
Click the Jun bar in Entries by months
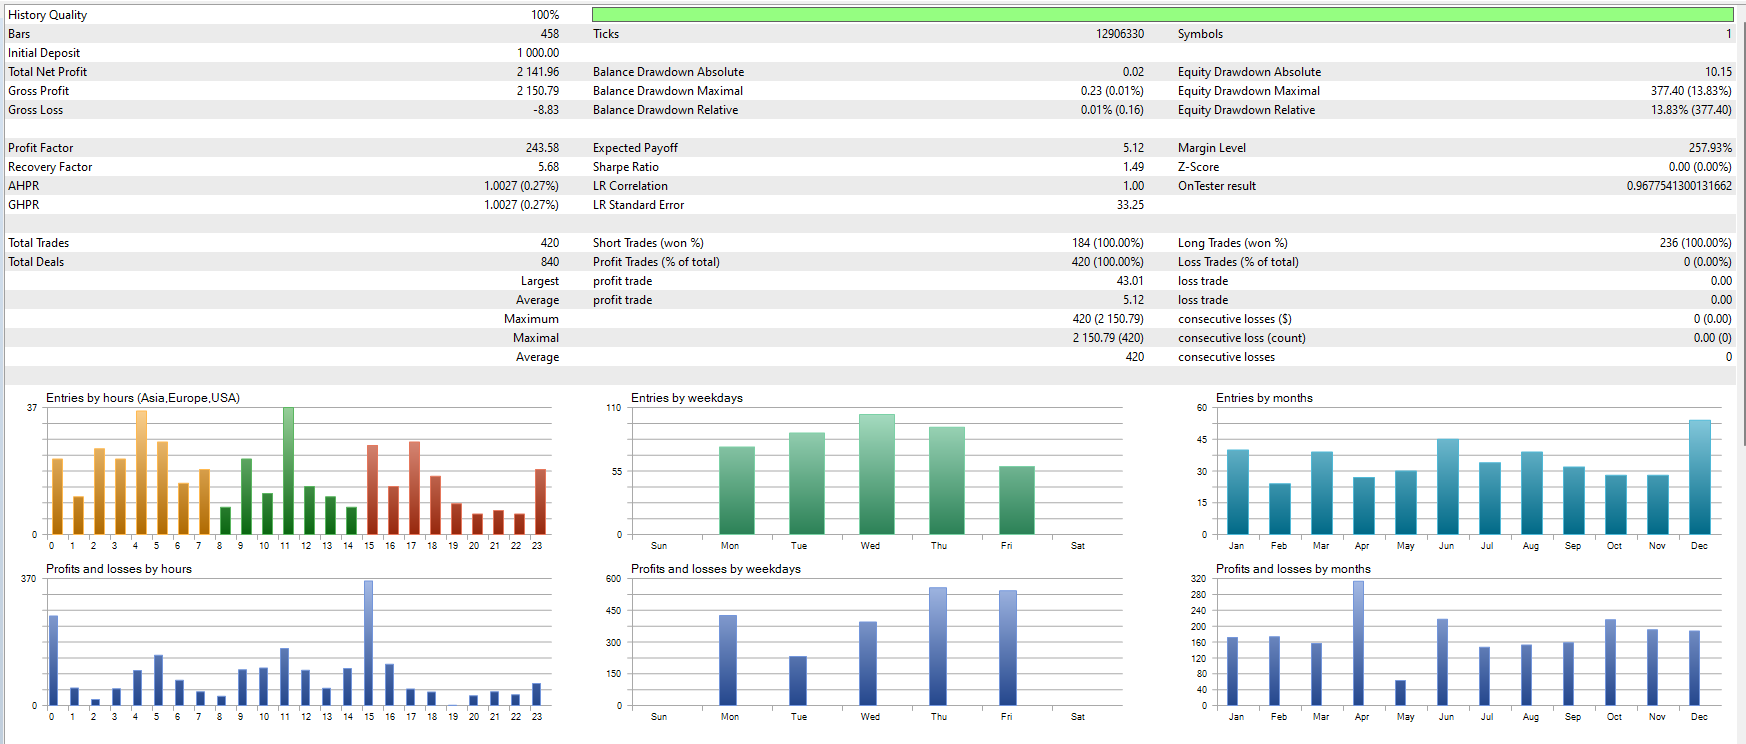pos(1448,487)
